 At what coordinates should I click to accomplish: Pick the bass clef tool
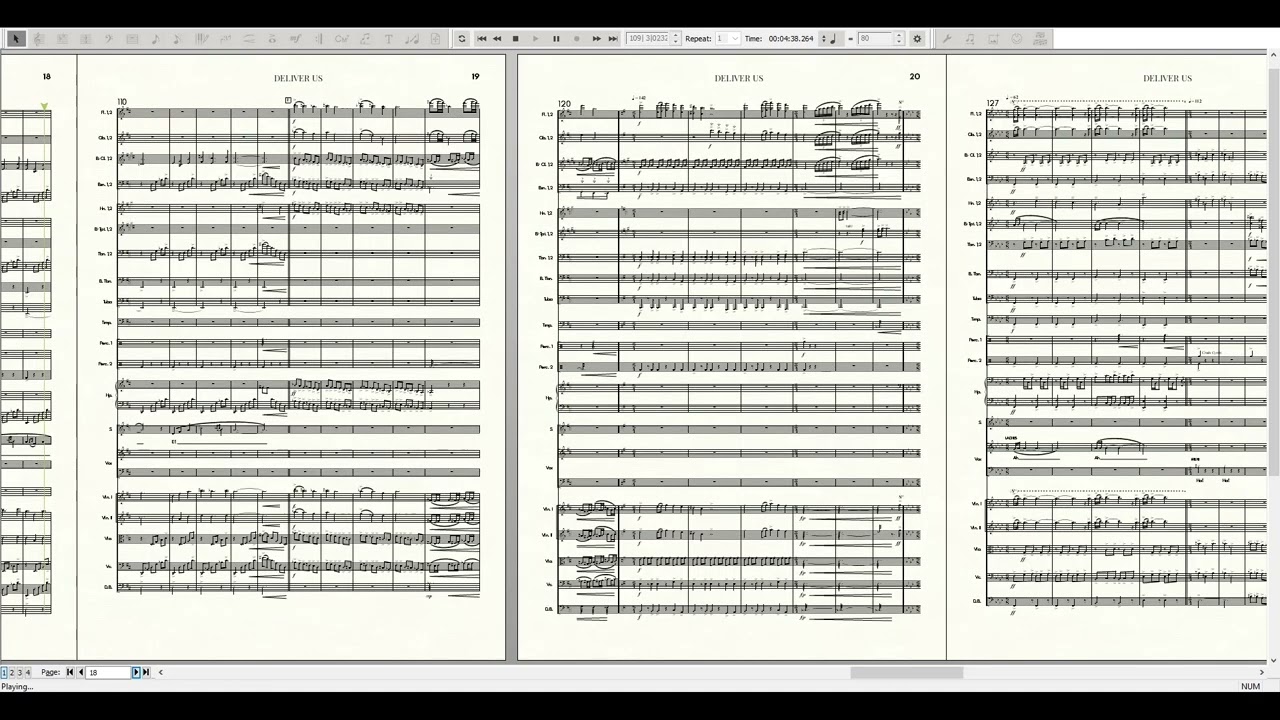[x=108, y=39]
